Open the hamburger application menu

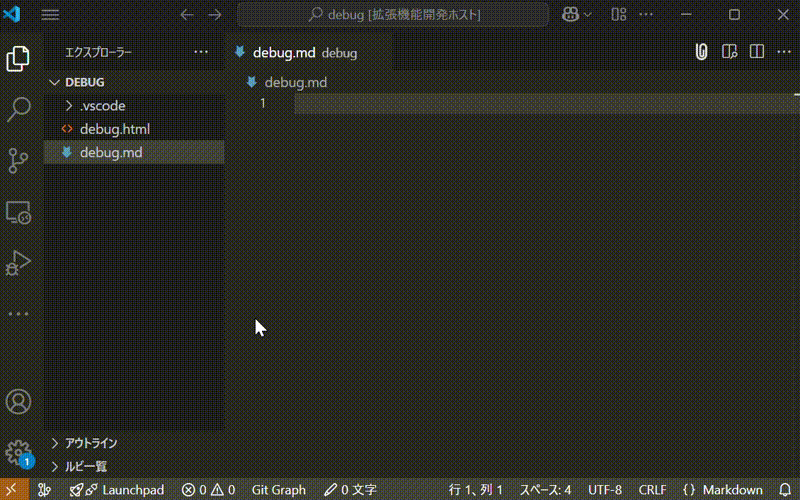click(x=50, y=15)
